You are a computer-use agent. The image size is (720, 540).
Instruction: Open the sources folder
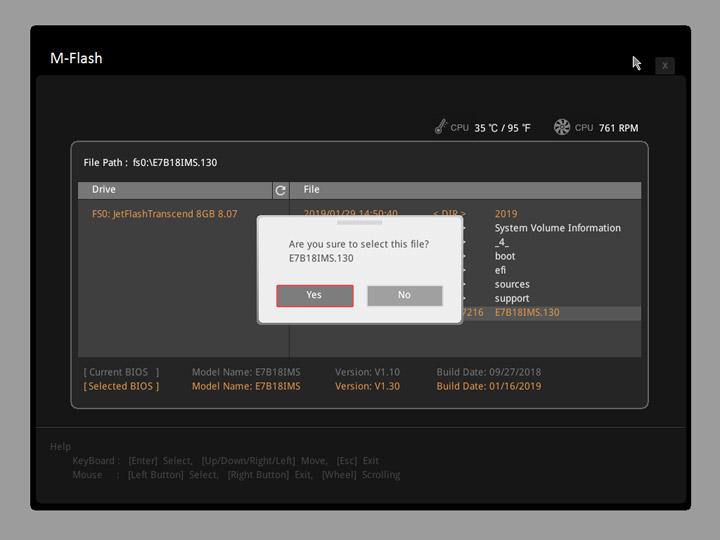[512, 285]
